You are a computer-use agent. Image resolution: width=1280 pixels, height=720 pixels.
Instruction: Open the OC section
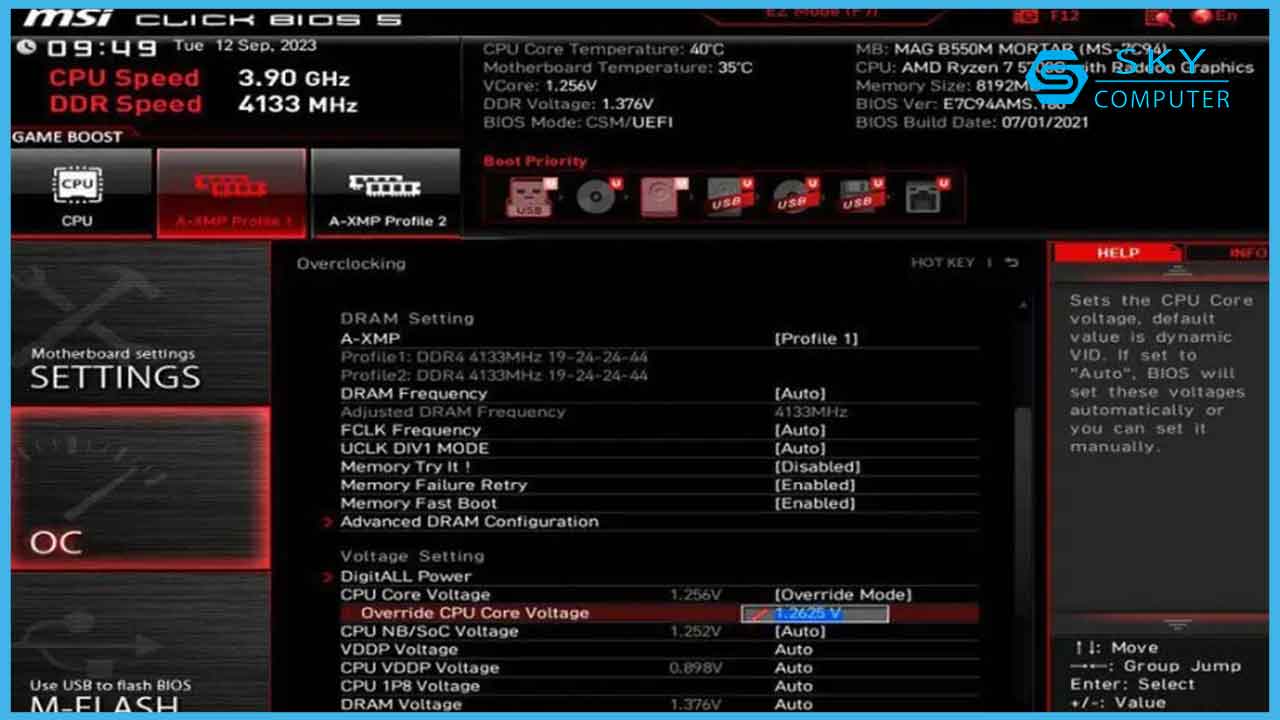tap(140, 488)
